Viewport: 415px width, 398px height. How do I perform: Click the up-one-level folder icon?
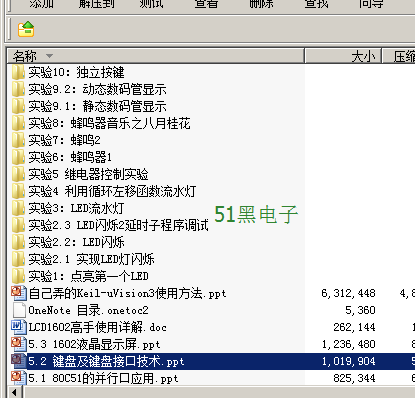click(x=26, y=29)
